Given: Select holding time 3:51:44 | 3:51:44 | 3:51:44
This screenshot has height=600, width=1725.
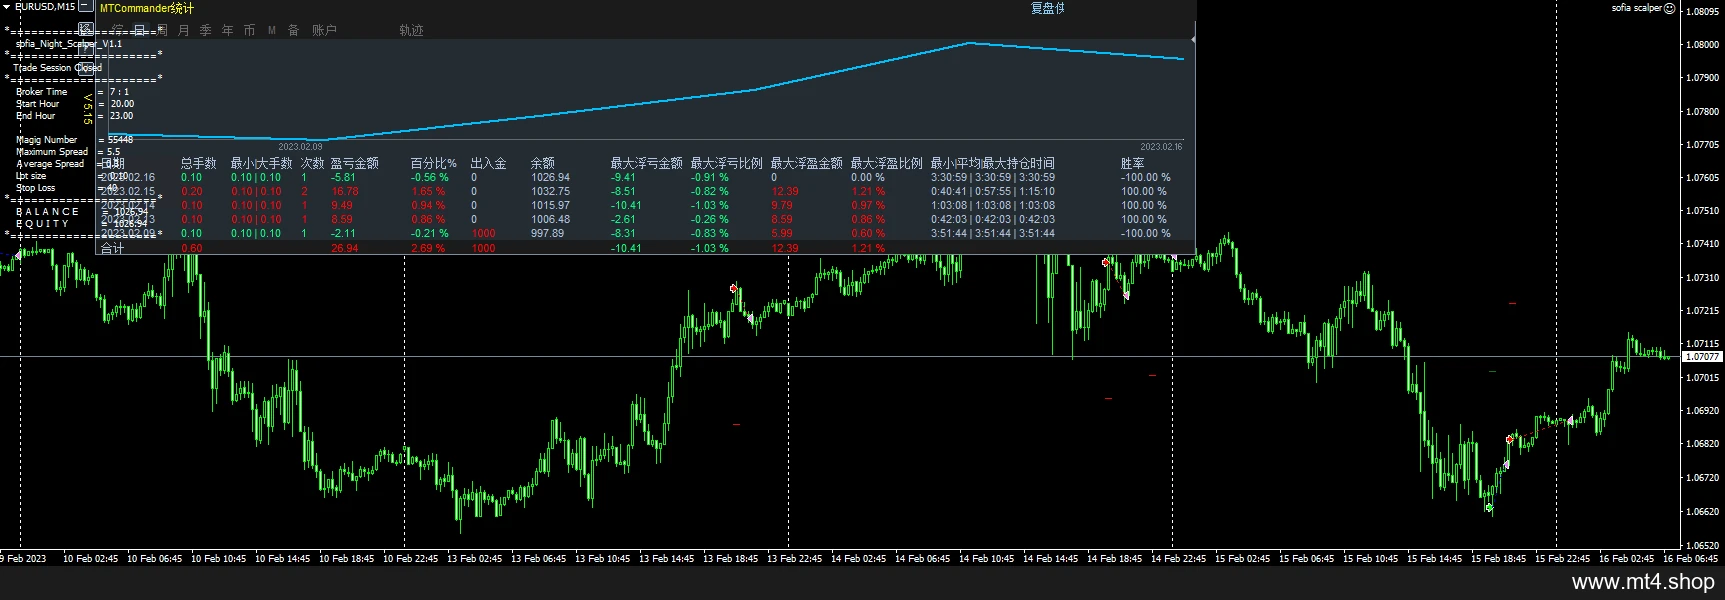Looking at the screenshot, I should tap(993, 233).
